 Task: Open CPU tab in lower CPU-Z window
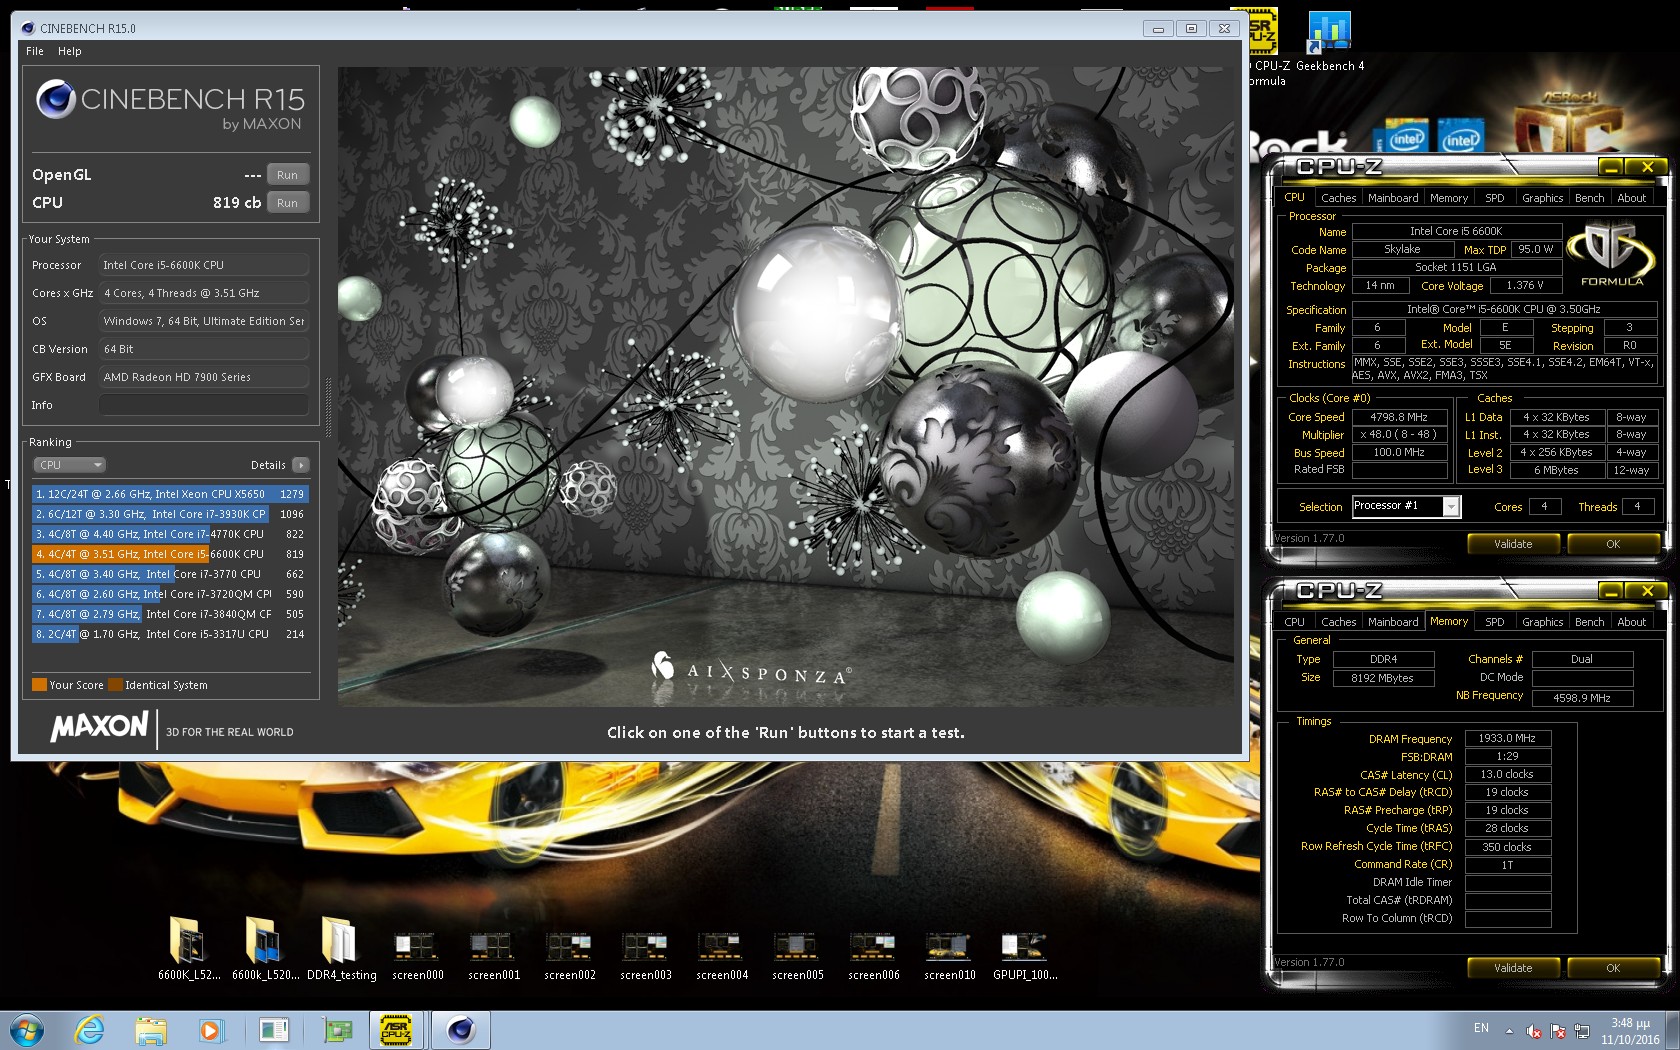pos(1294,622)
